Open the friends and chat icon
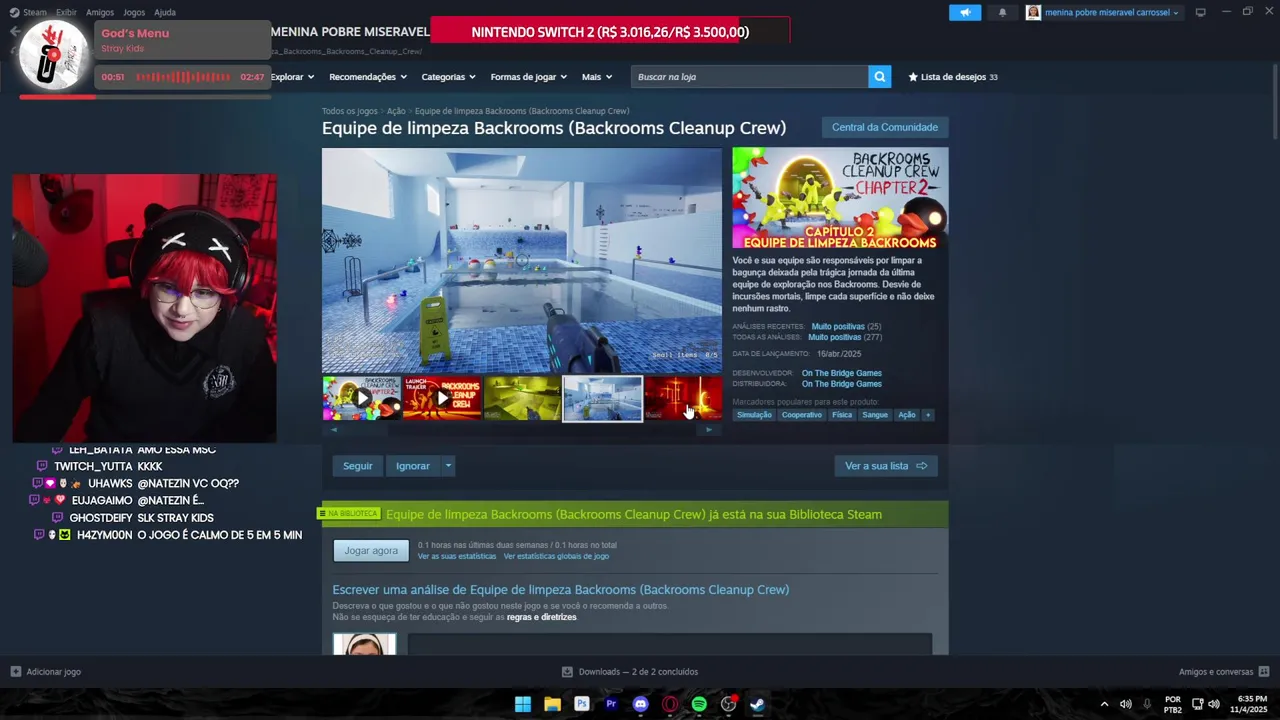The width and height of the screenshot is (1280, 720). click(1264, 672)
